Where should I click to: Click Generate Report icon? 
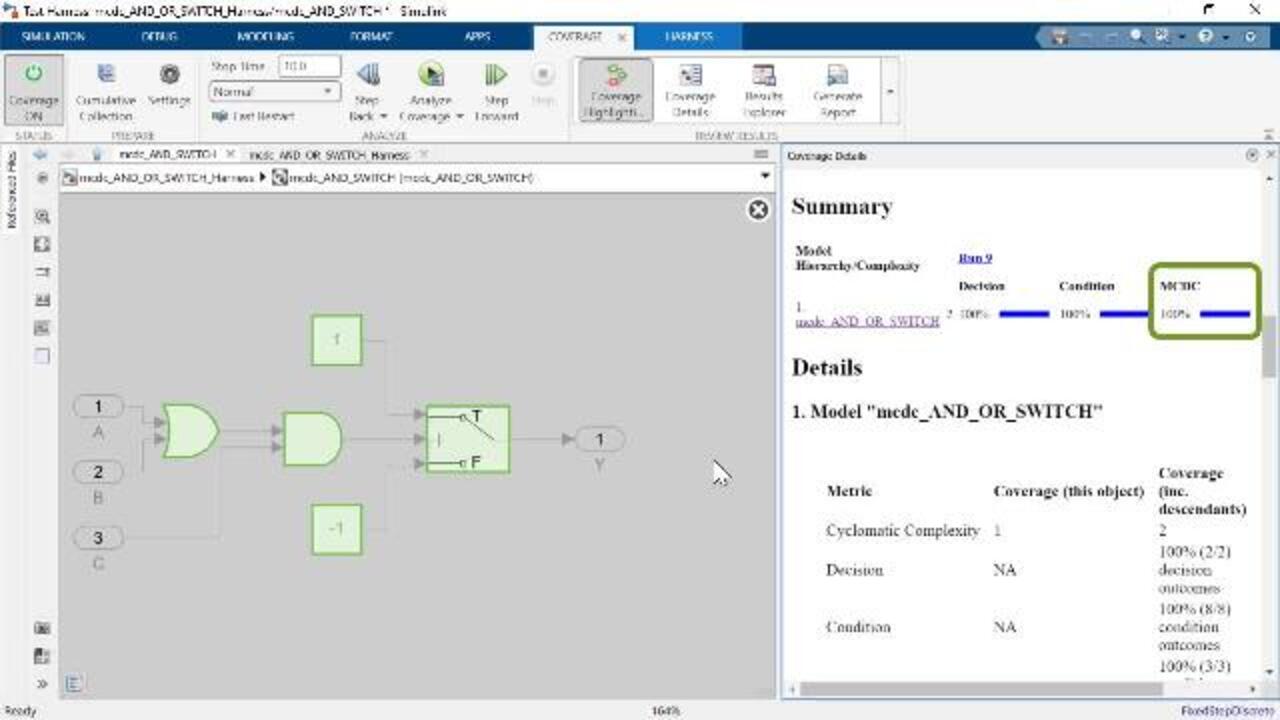click(837, 77)
